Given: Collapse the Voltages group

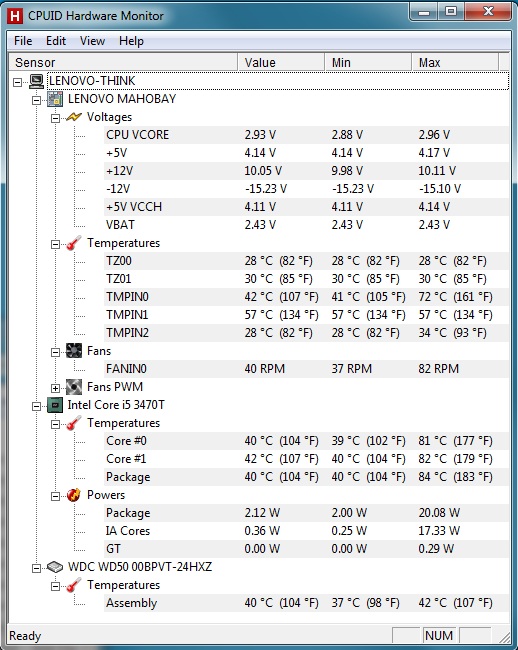Looking at the screenshot, I should point(55,118).
